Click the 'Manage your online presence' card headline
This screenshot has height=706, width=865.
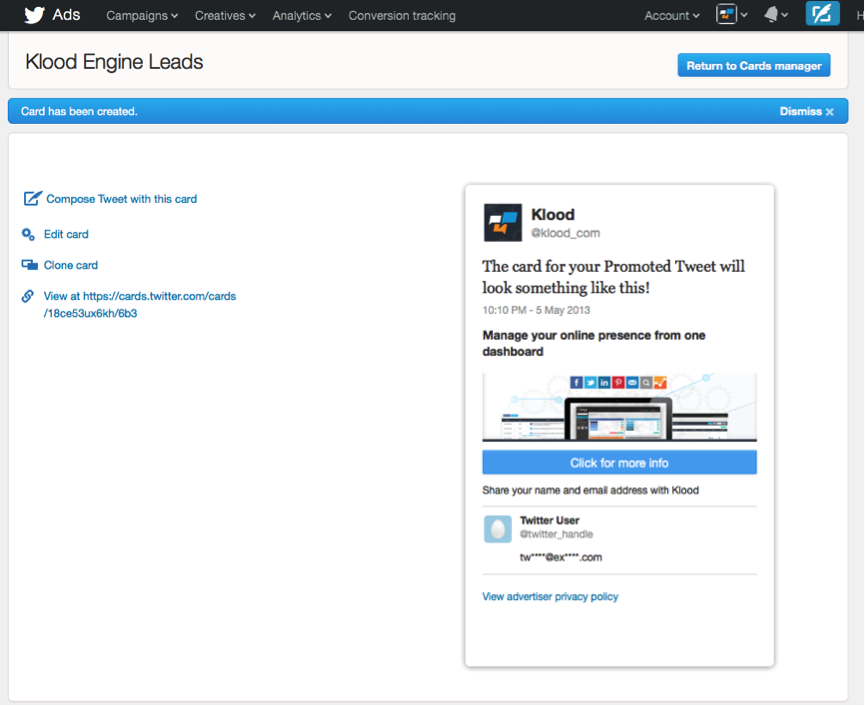(x=594, y=343)
